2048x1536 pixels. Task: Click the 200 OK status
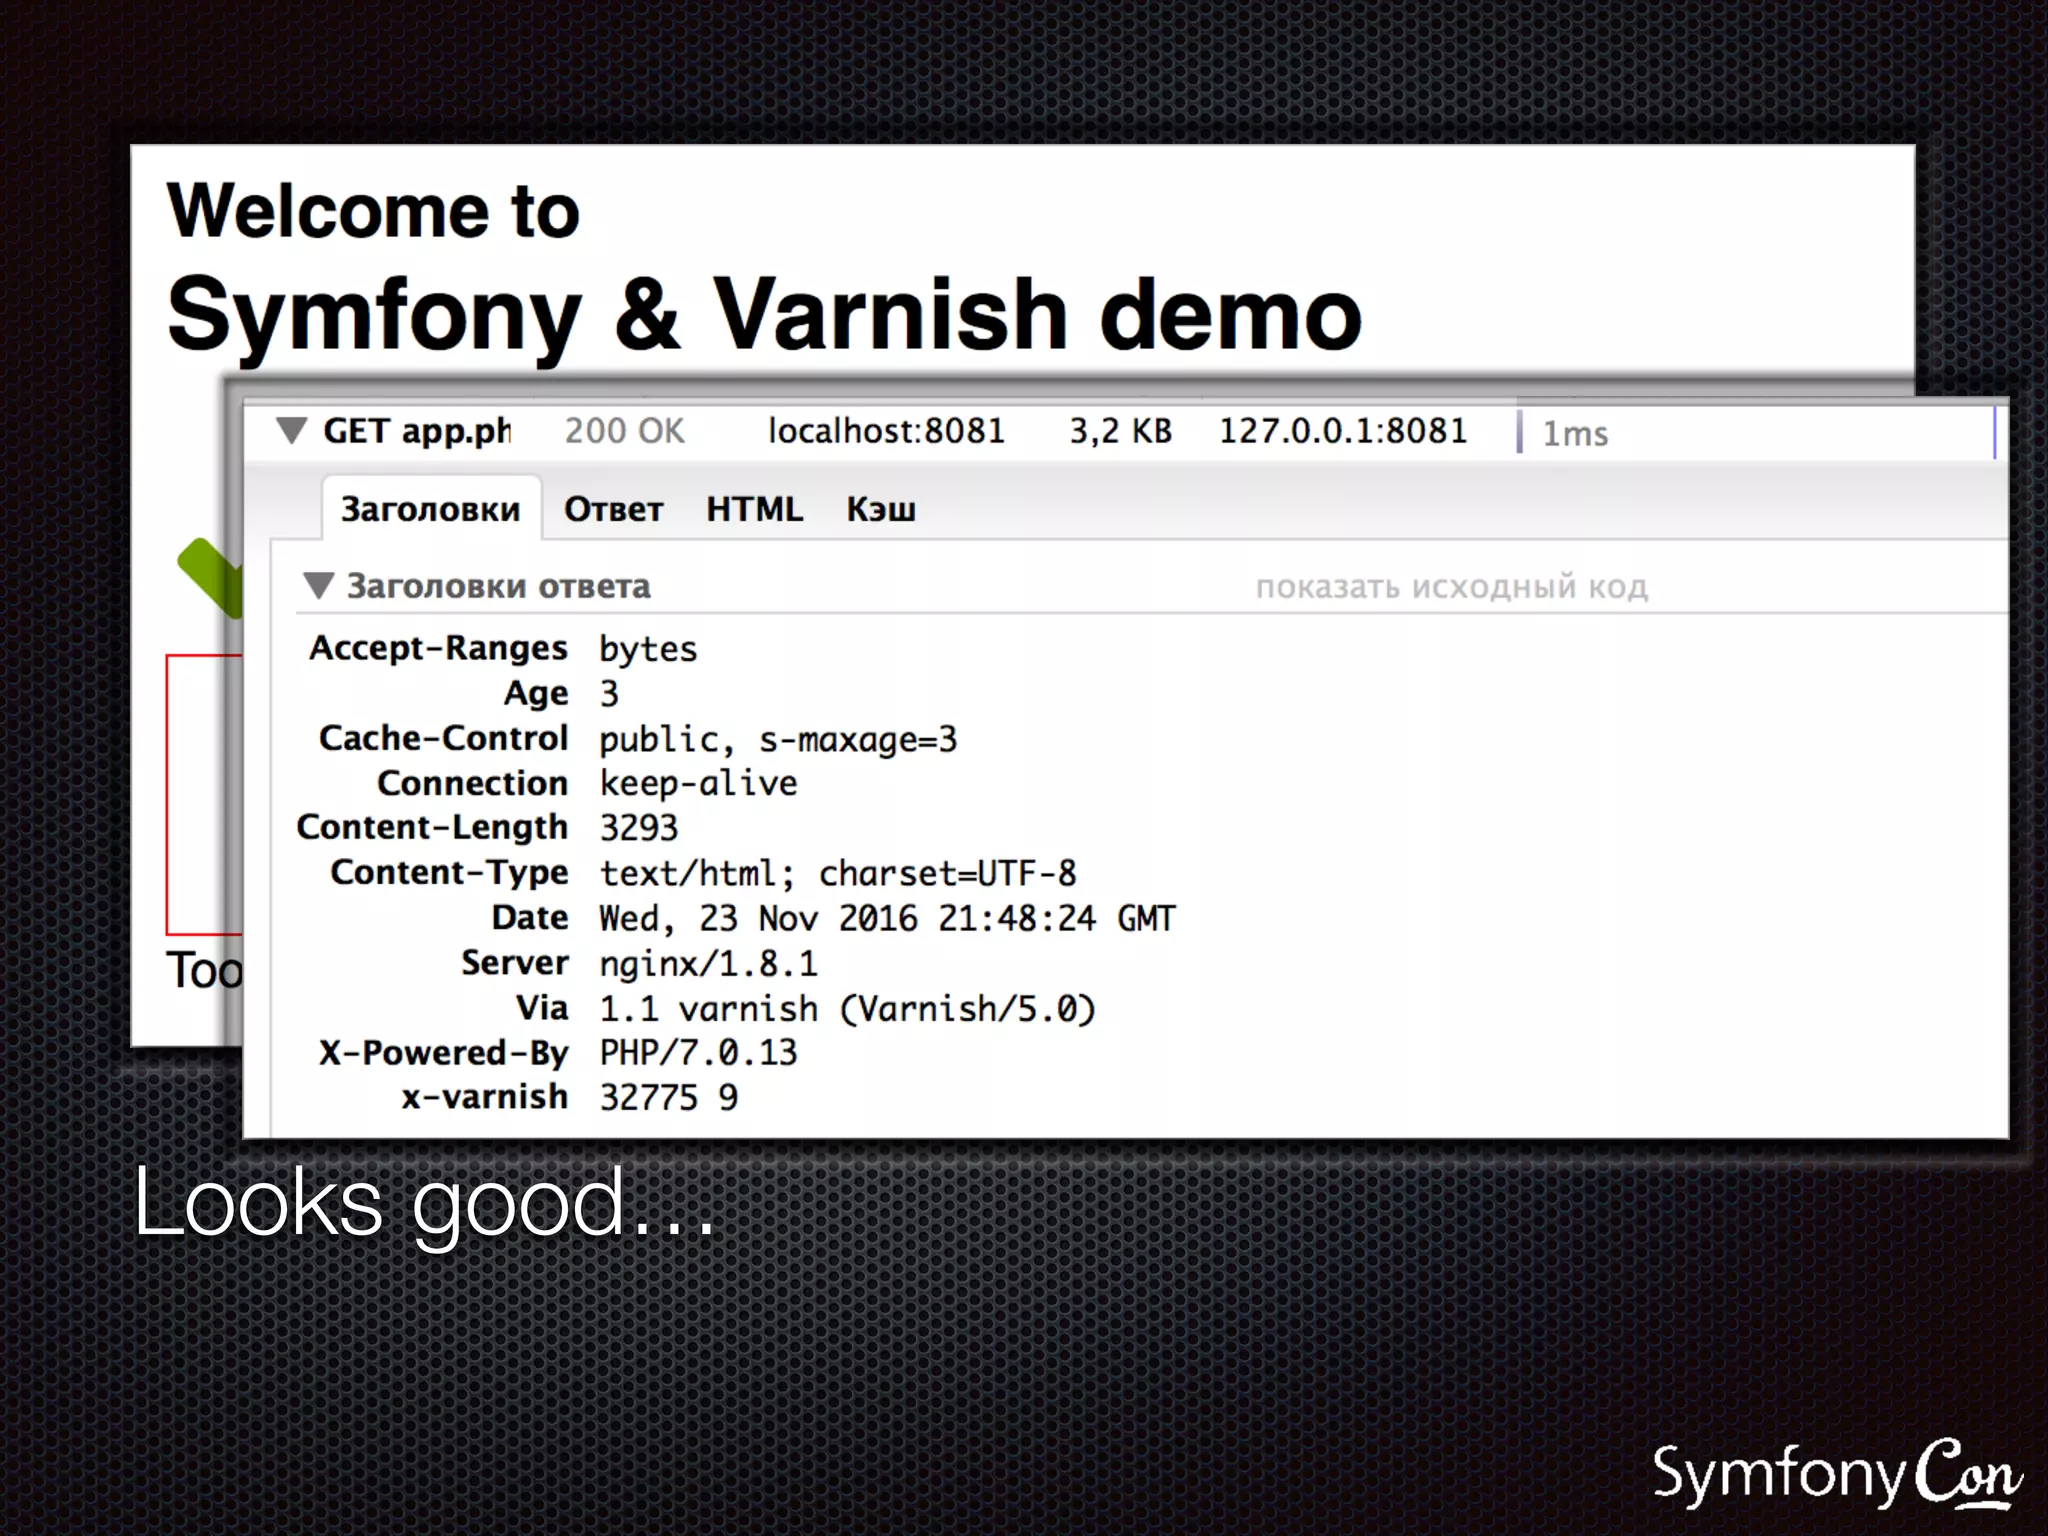[x=624, y=431]
